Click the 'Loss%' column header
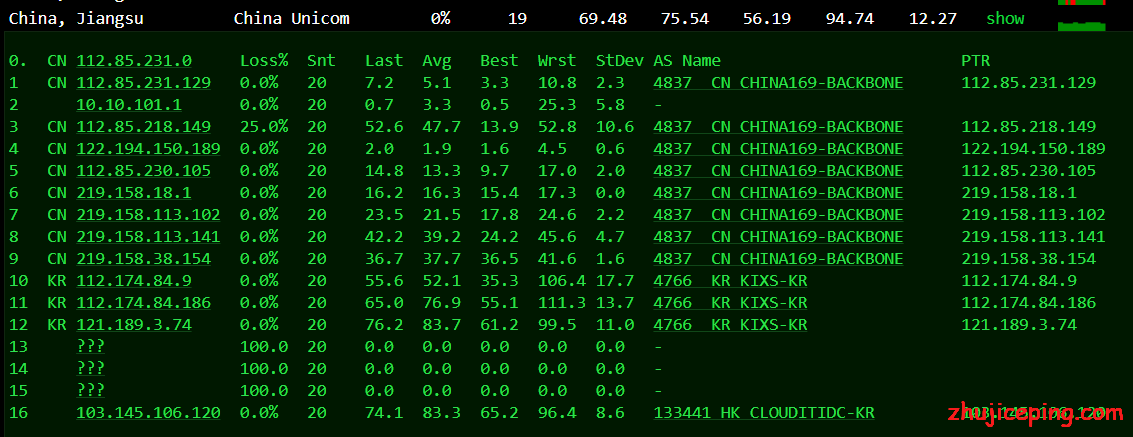The height and width of the screenshot is (437, 1133). pyautogui.click(x=264, y=61)
